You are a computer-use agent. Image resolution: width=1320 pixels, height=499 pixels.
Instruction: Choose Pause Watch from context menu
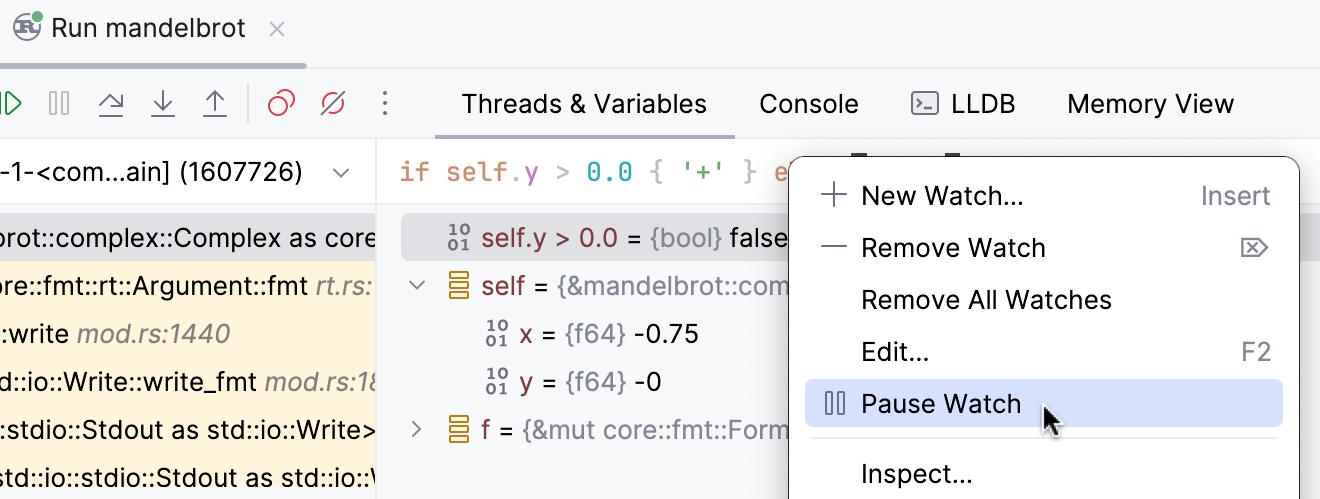point(941,404)
